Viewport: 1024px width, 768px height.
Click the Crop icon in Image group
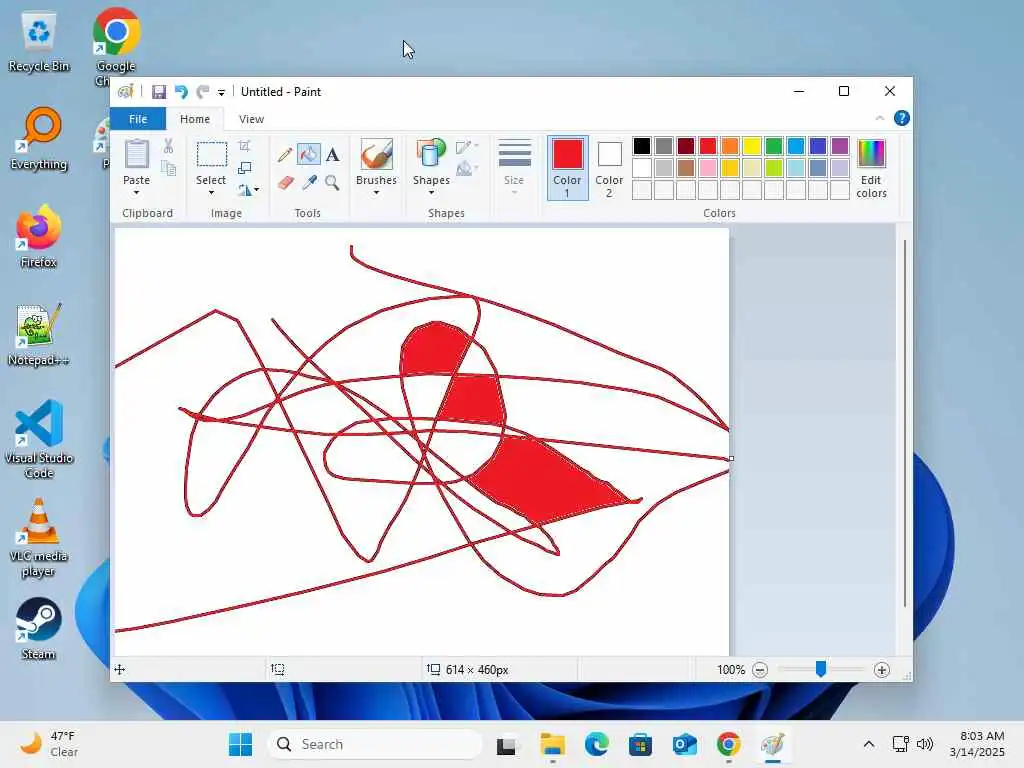click(244, 146)
